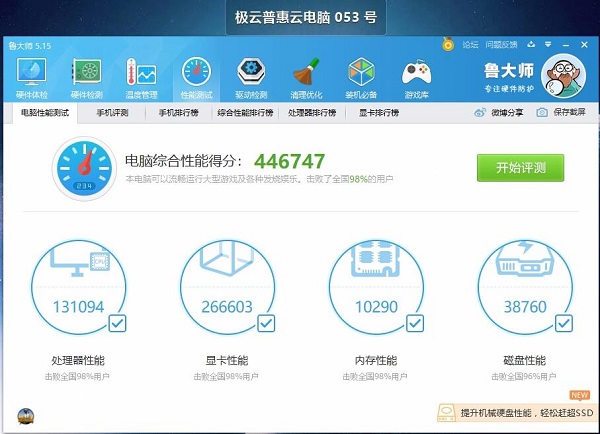Close the 鲁大师 window
The height and width of the screenshot is (434, 600).
(x=584, y=45)
